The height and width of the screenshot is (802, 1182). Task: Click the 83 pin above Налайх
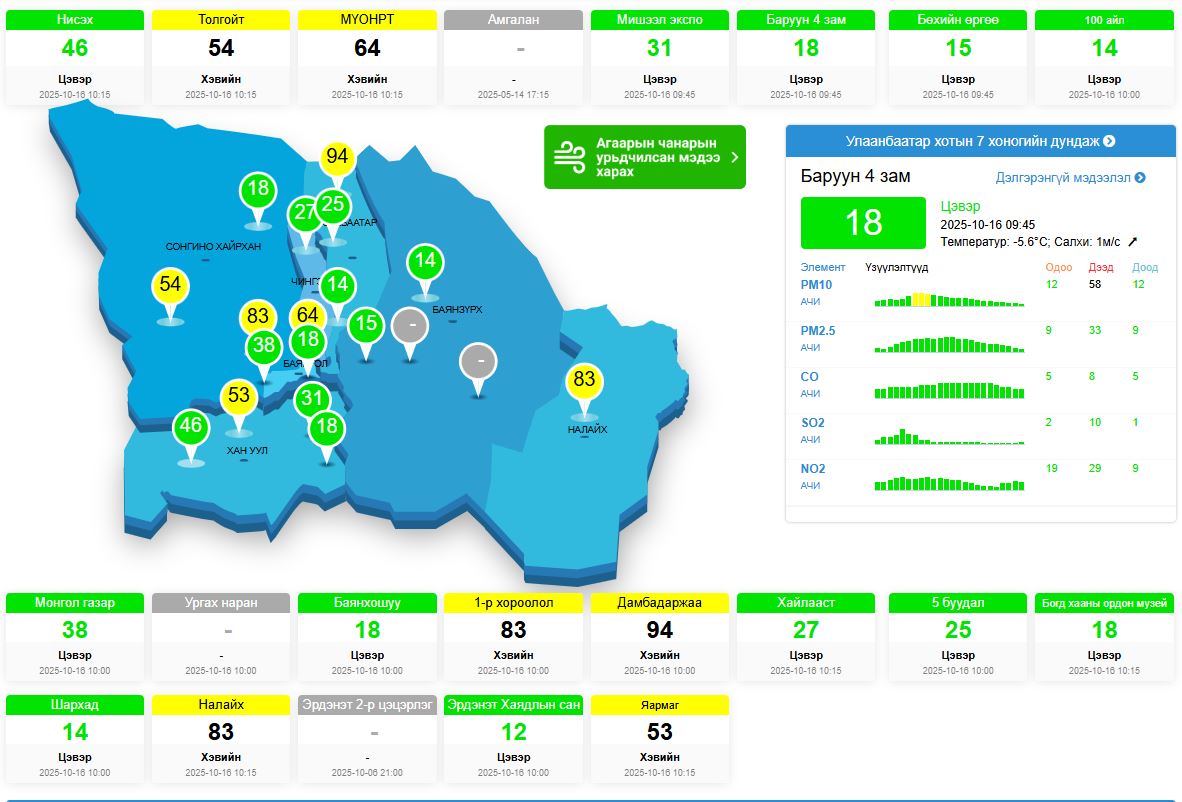(584, 380)
